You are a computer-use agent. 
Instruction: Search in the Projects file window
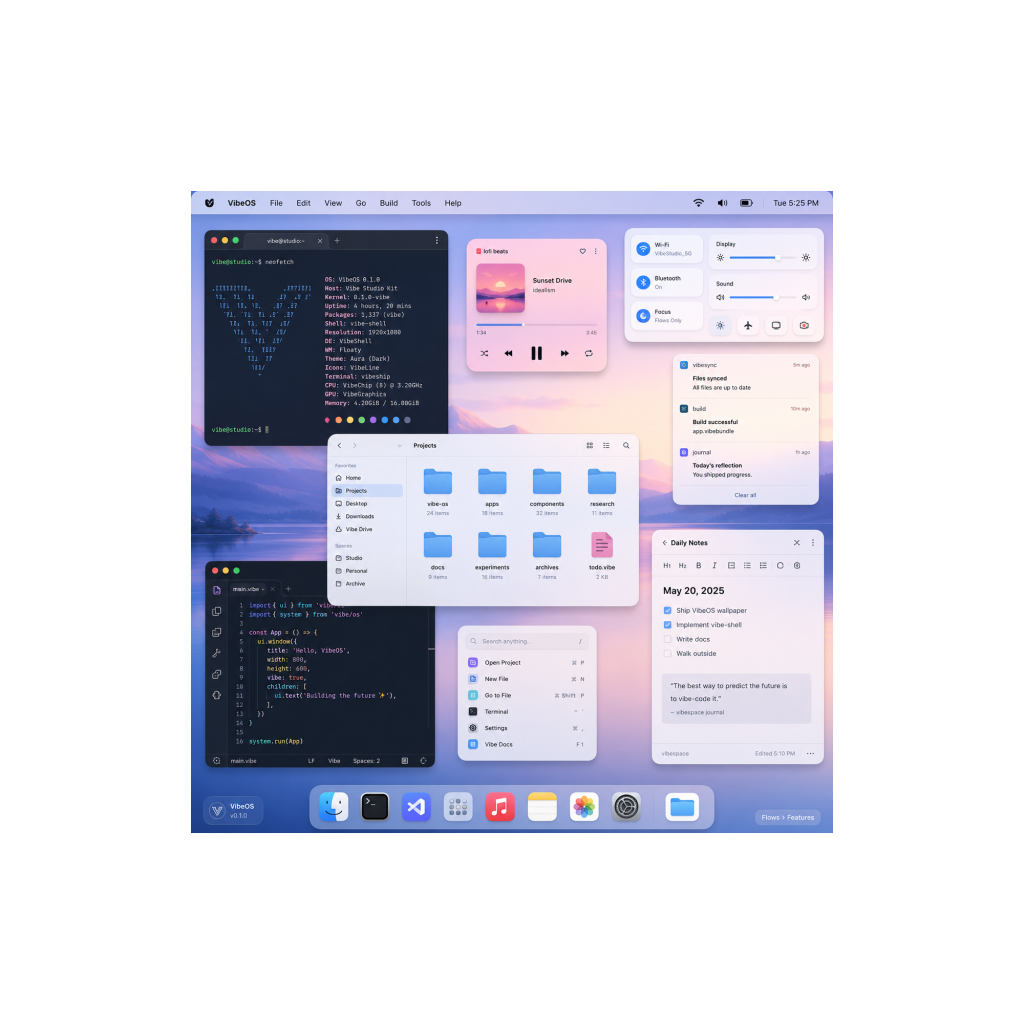coord(626,445)
